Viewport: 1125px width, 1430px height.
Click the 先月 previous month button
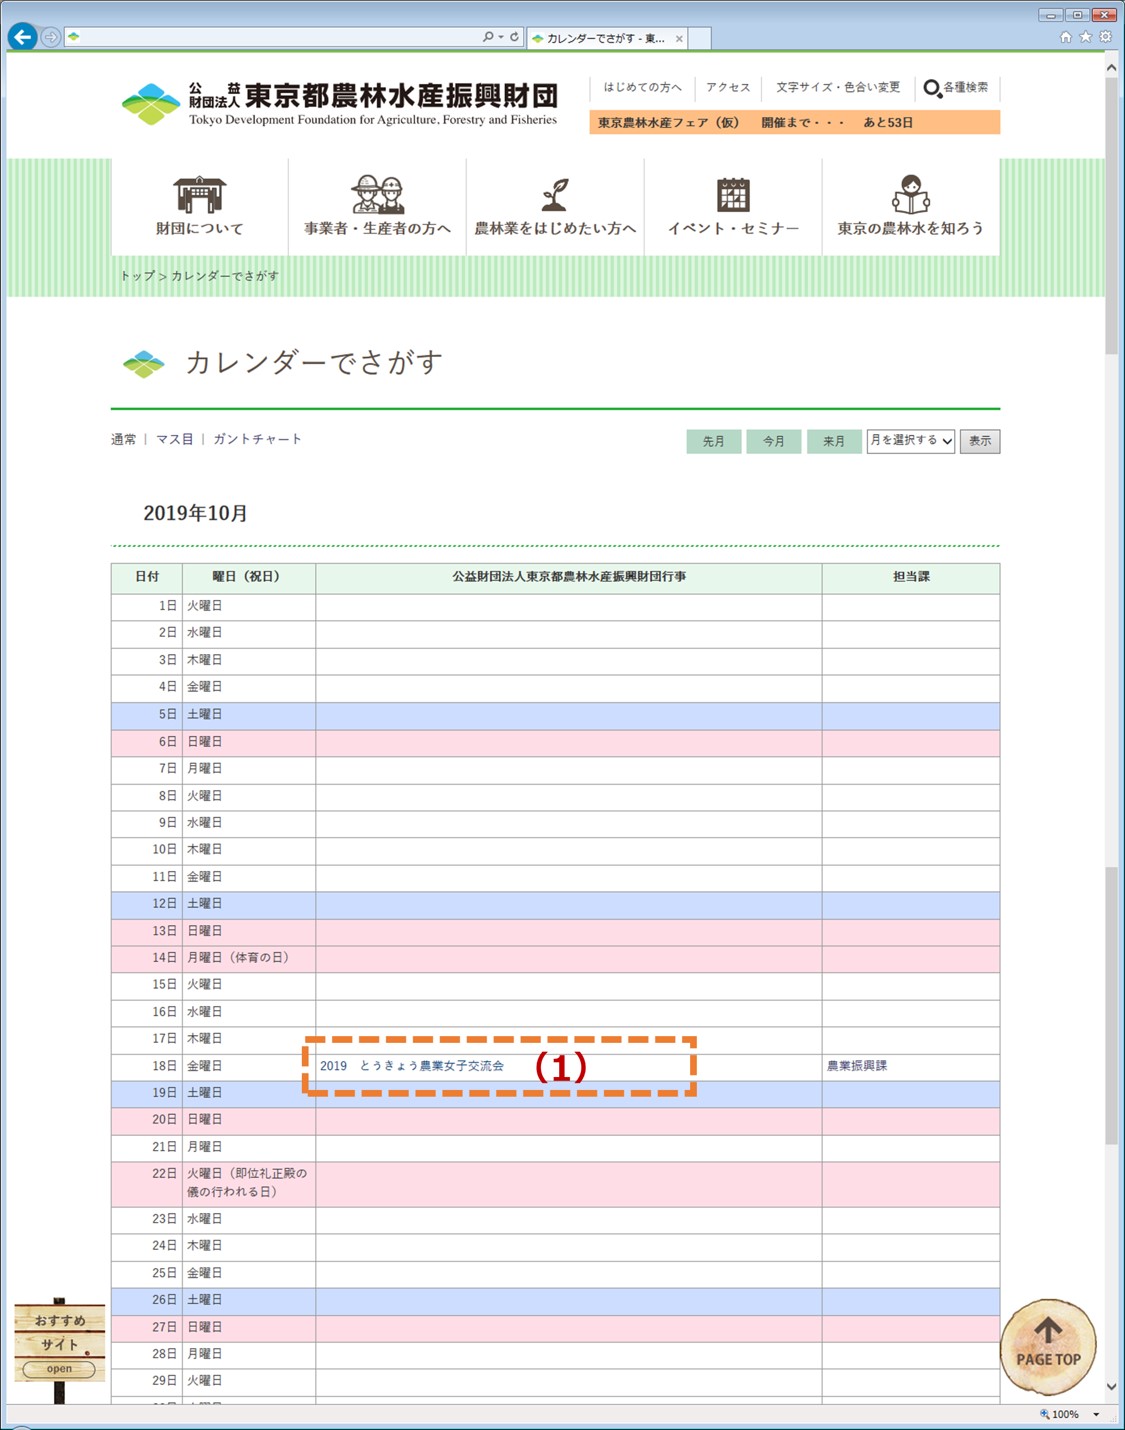714,441
